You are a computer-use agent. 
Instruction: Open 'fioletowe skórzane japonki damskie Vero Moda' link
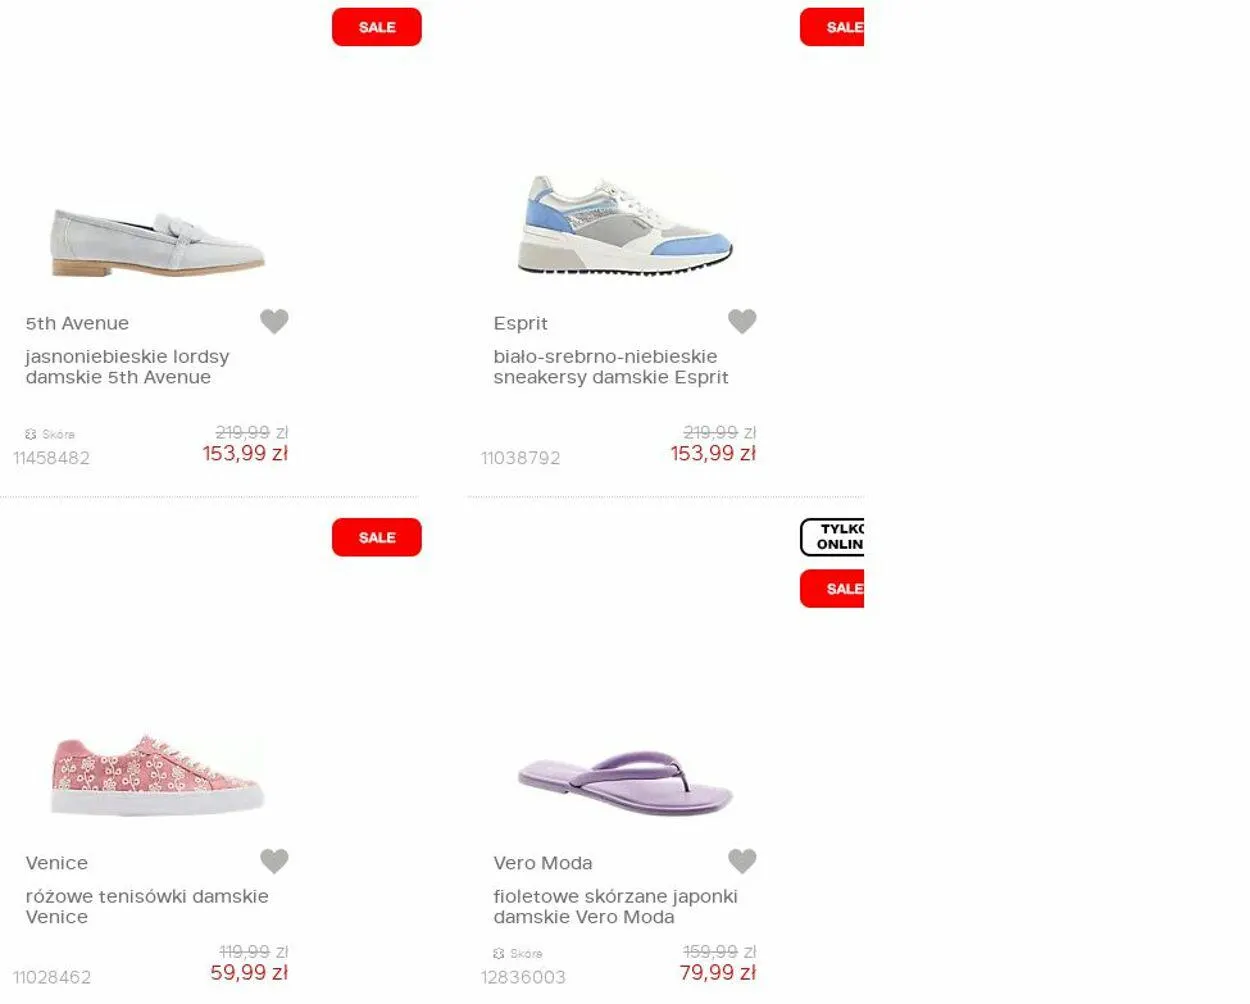coord(615,906)
